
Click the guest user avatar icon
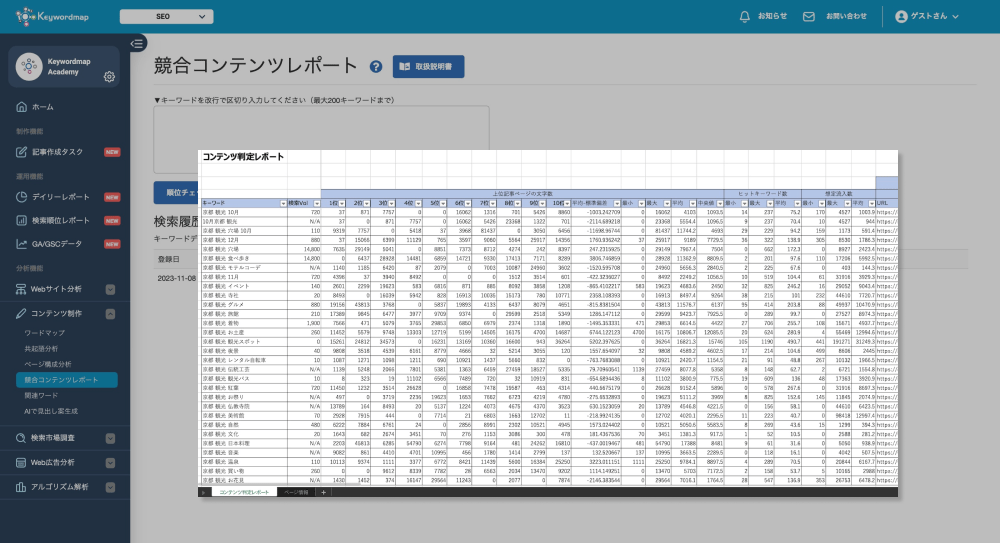[x=901, y=17]
